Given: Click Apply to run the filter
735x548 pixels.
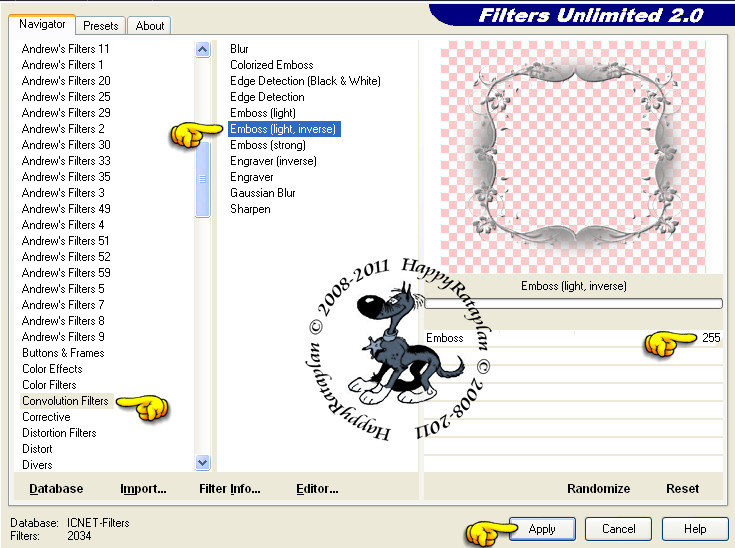Looking at the screenshot, I should (542, 529).
